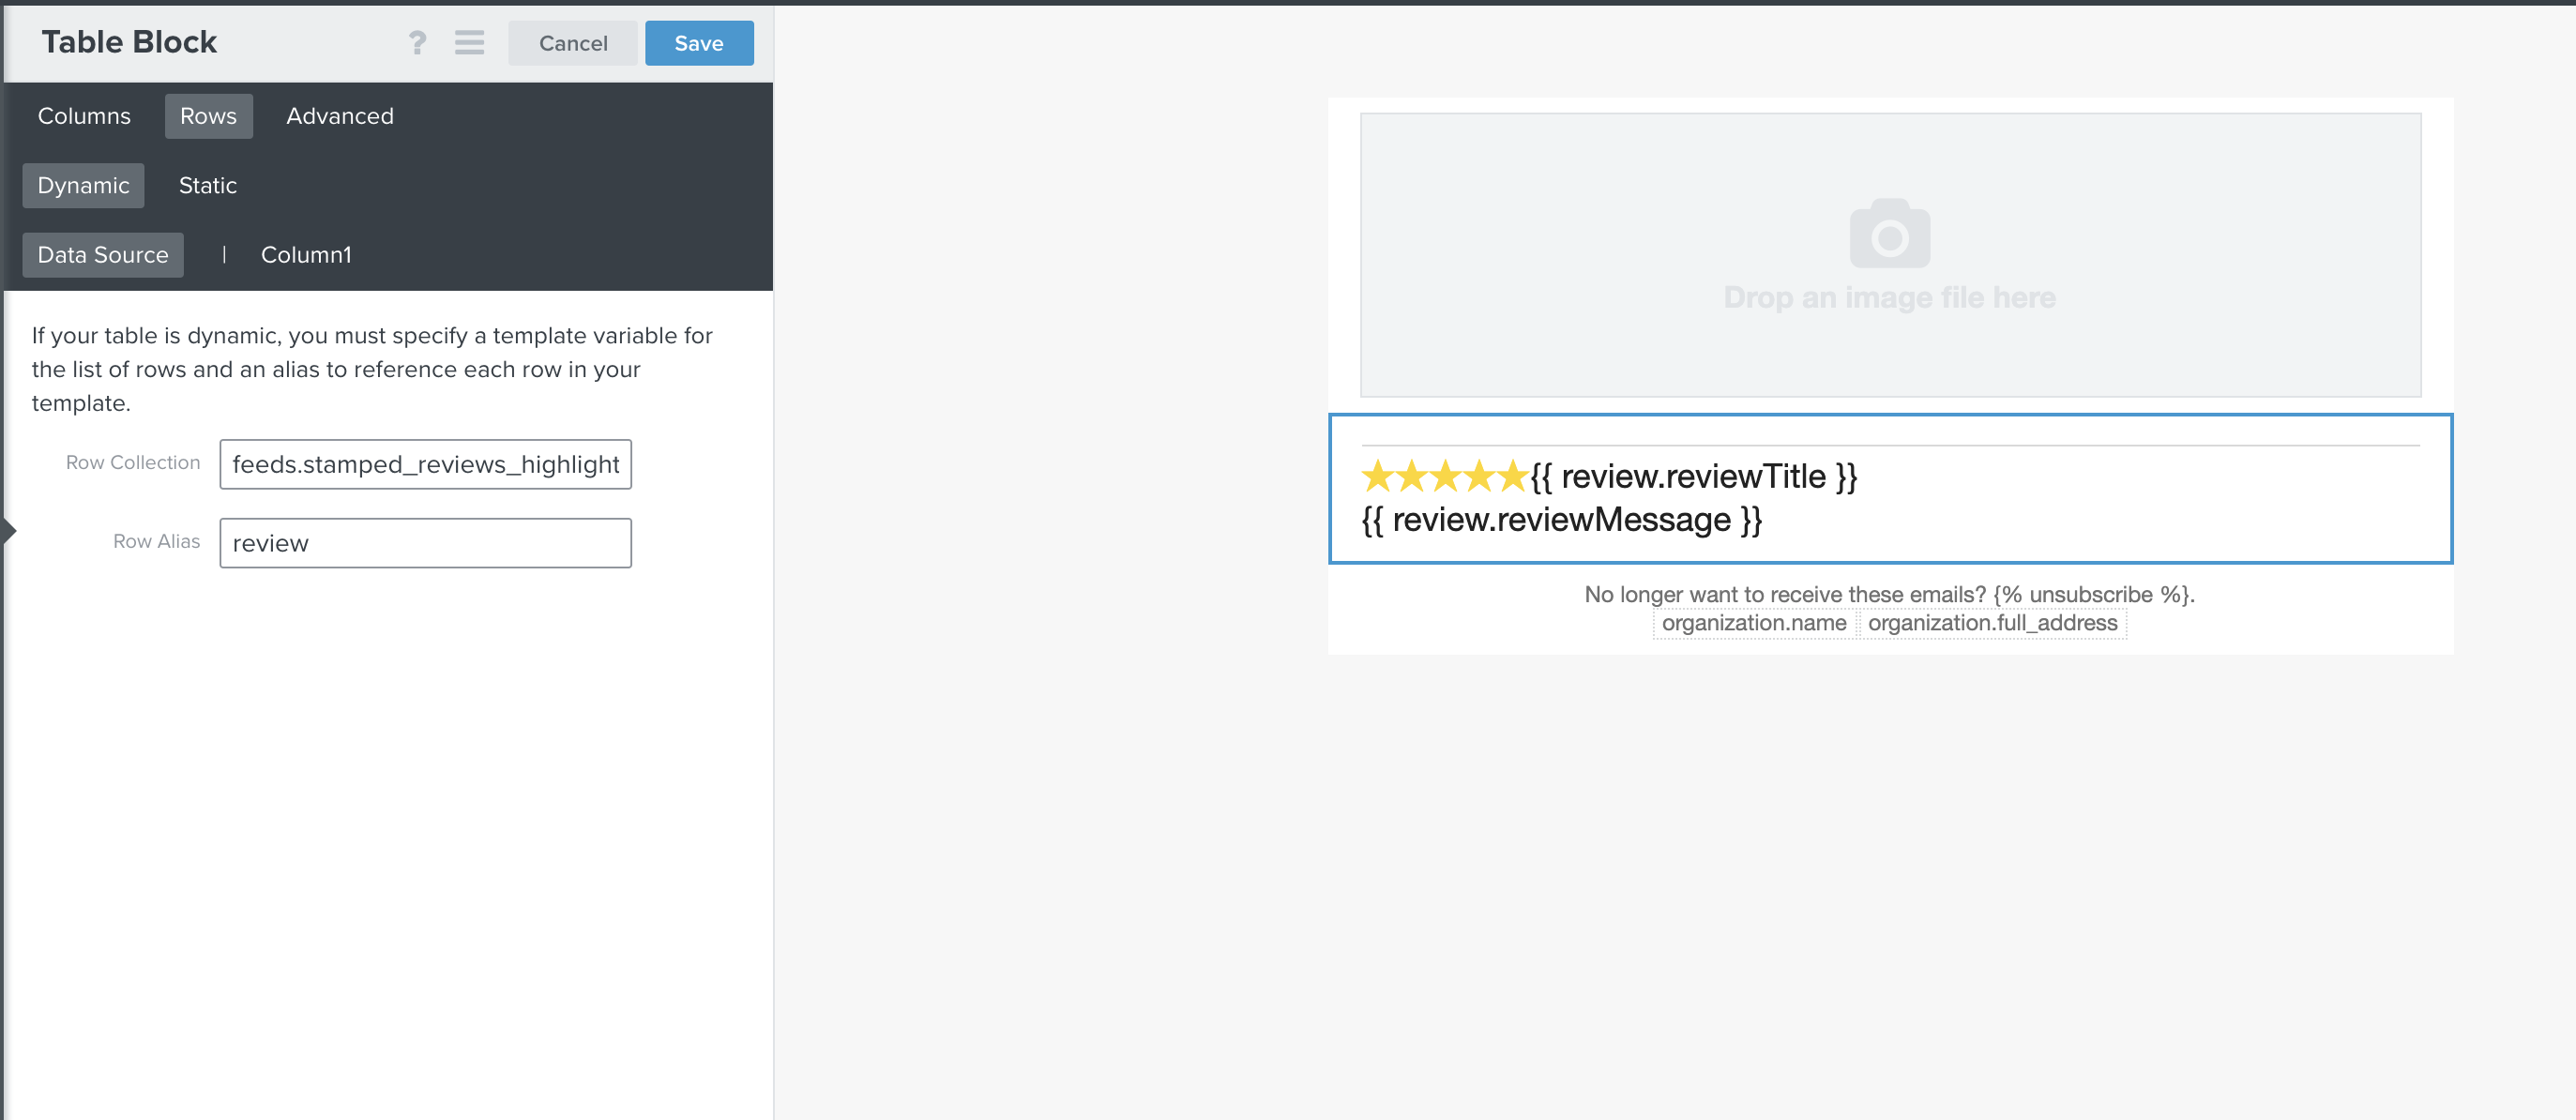Choose the Static rows option
This screenshot has width=2576, height=1120.
(208, 186)
